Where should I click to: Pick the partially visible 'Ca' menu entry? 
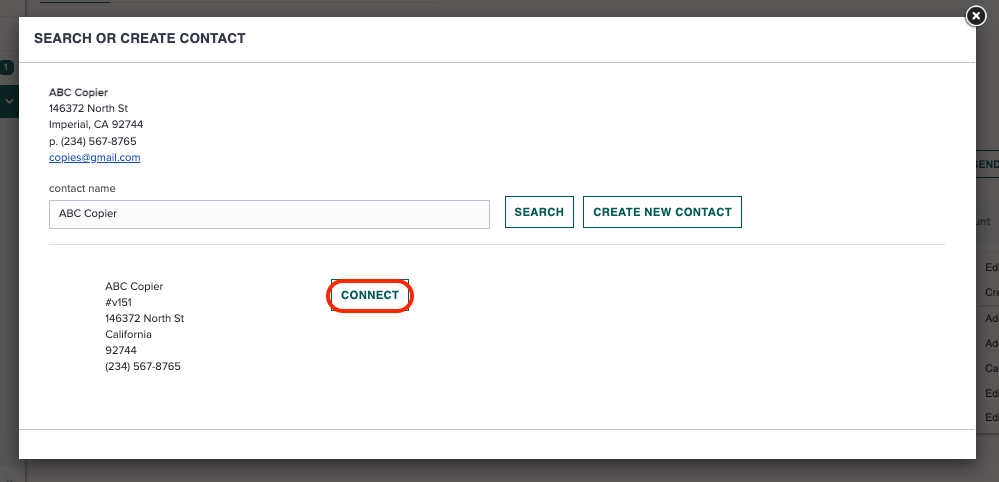tap(992, 368)
